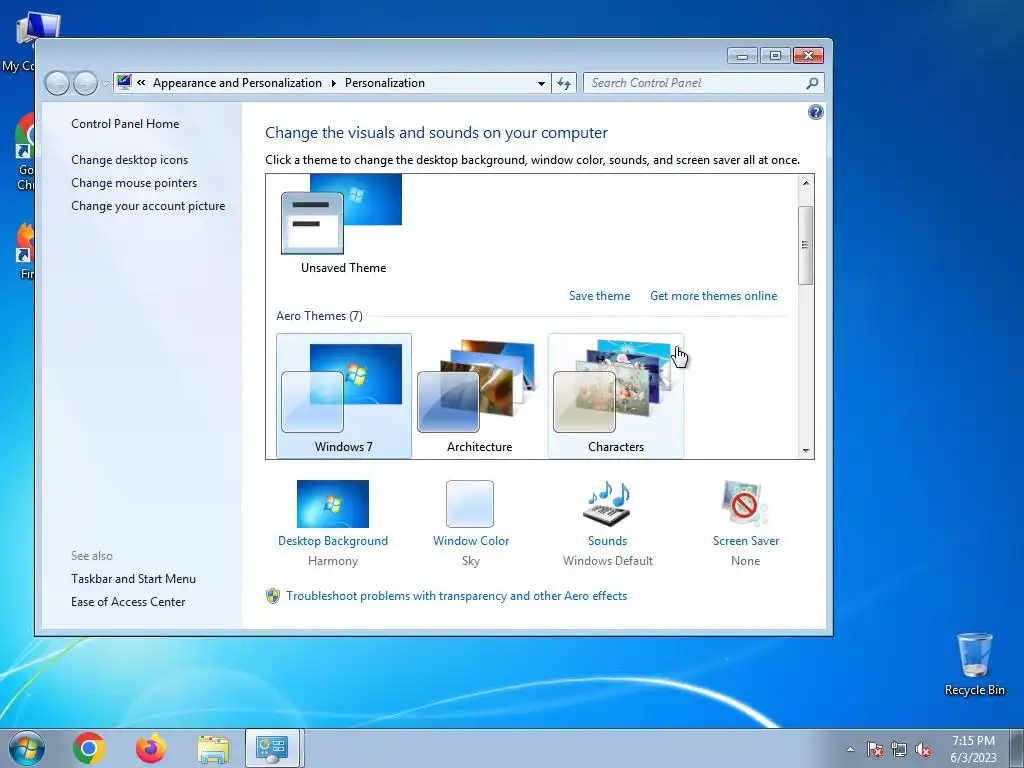This screenshot has width=1024, height=768.
Task: Open Taskbar and Start Menu link
Action: [133, 579]
